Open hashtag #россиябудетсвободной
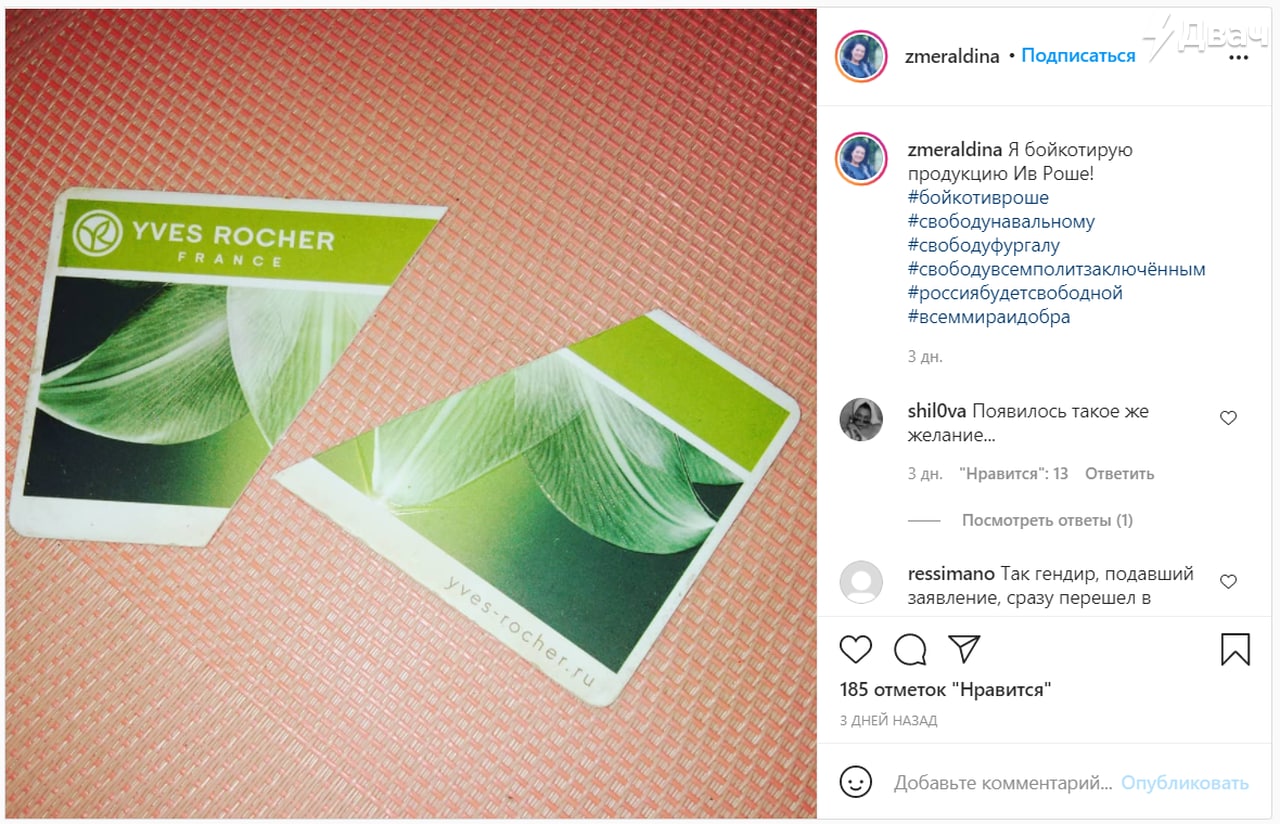Screen dimensions: 1280x824 [1015, 294]
